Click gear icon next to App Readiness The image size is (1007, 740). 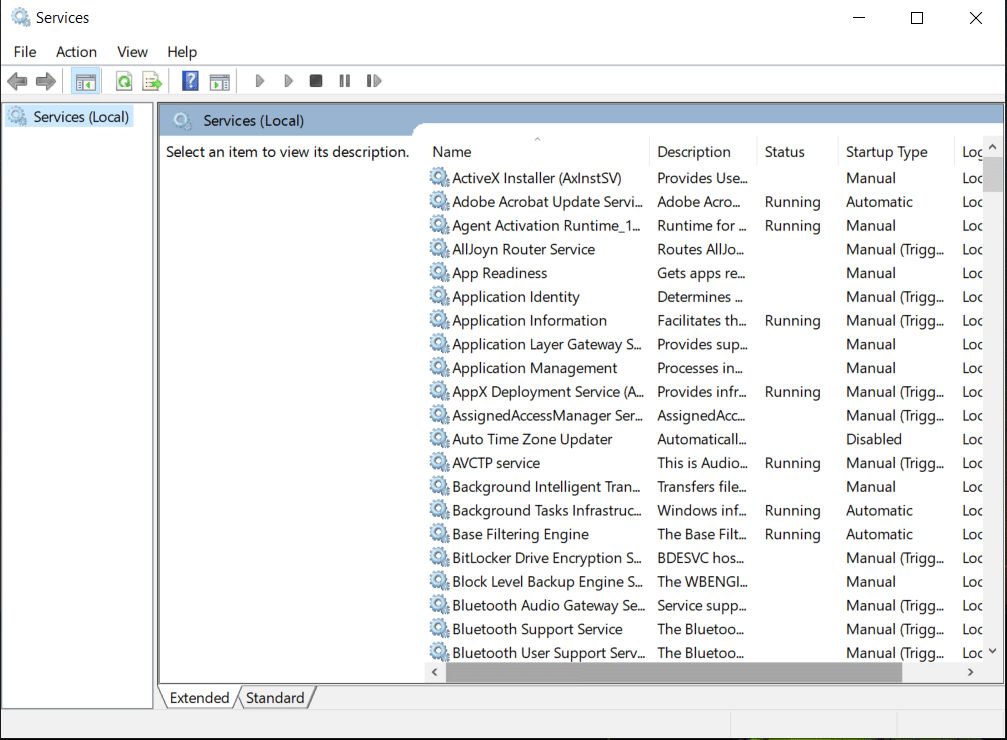[439, 272]
